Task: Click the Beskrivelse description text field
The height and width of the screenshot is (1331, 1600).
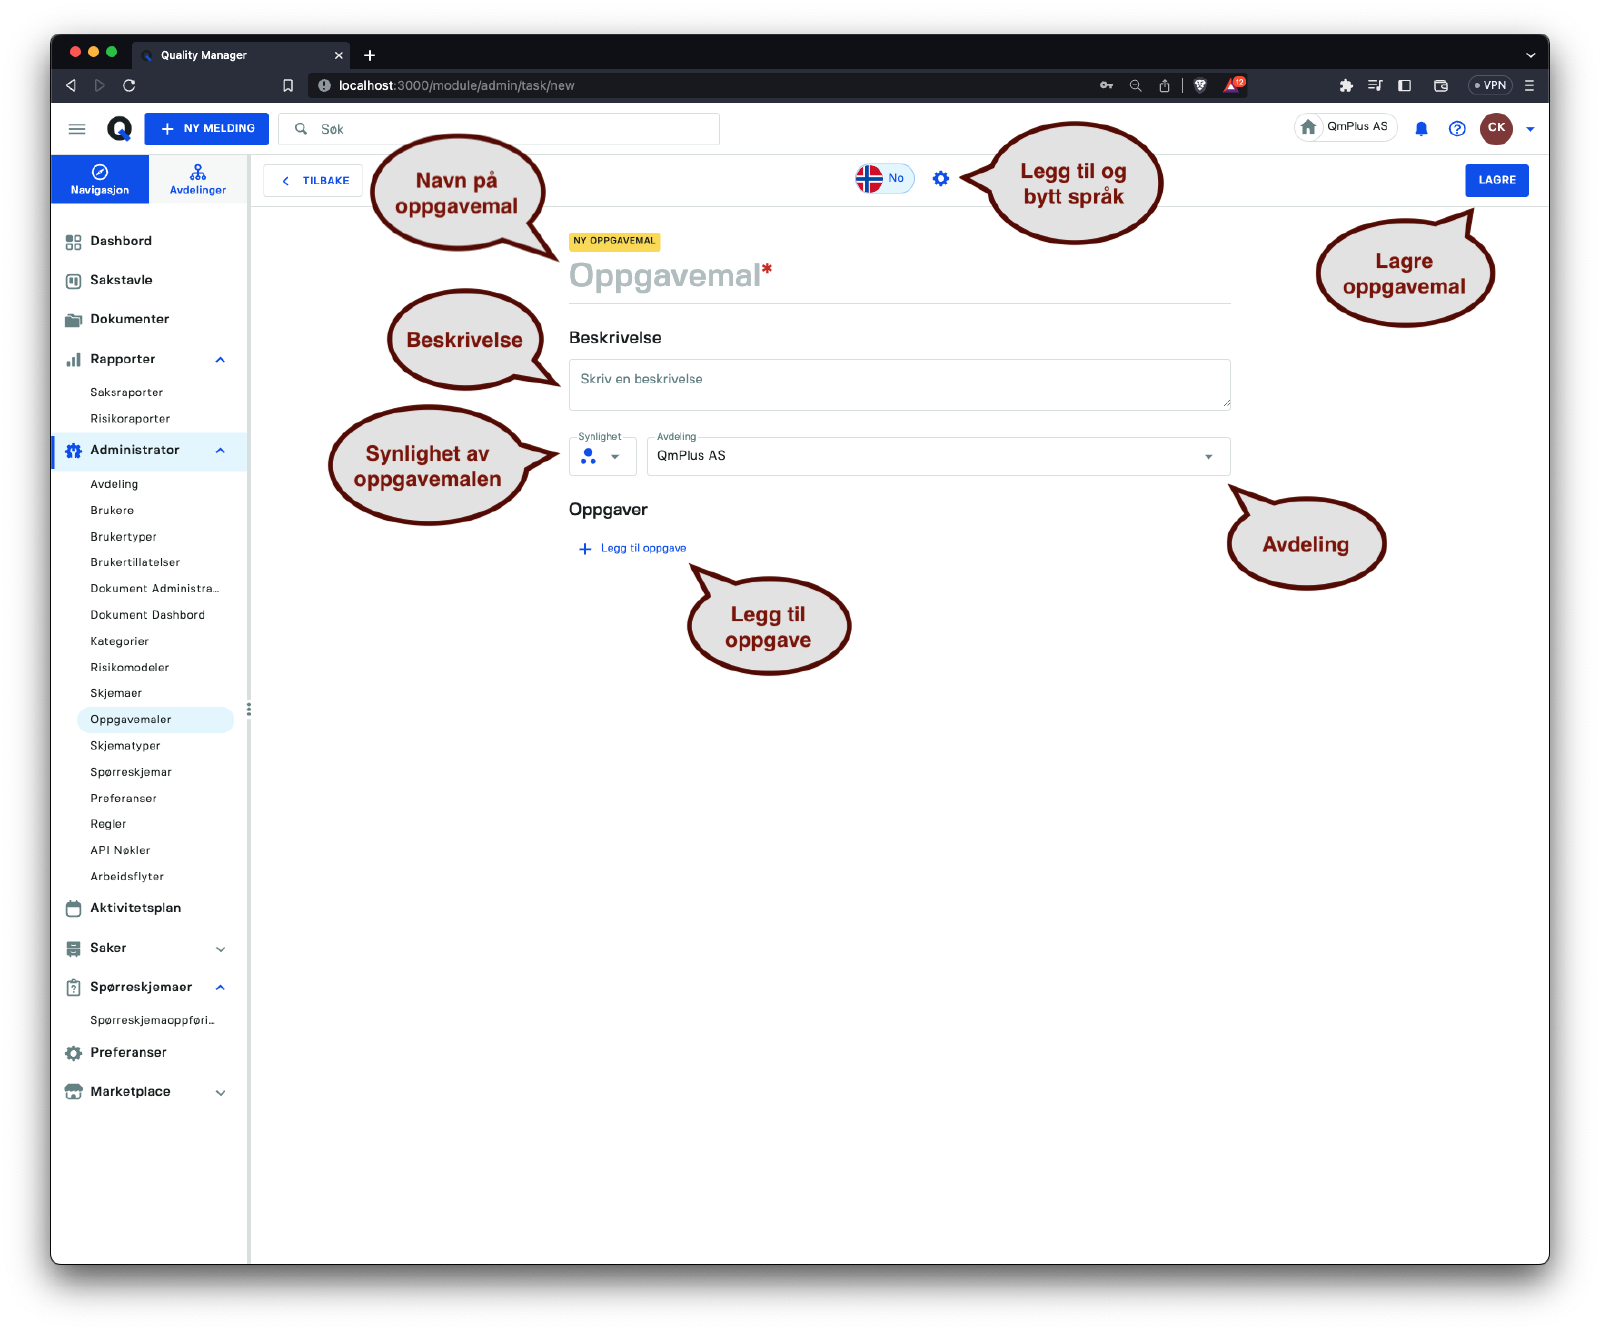Action: (x=898, y=385)
